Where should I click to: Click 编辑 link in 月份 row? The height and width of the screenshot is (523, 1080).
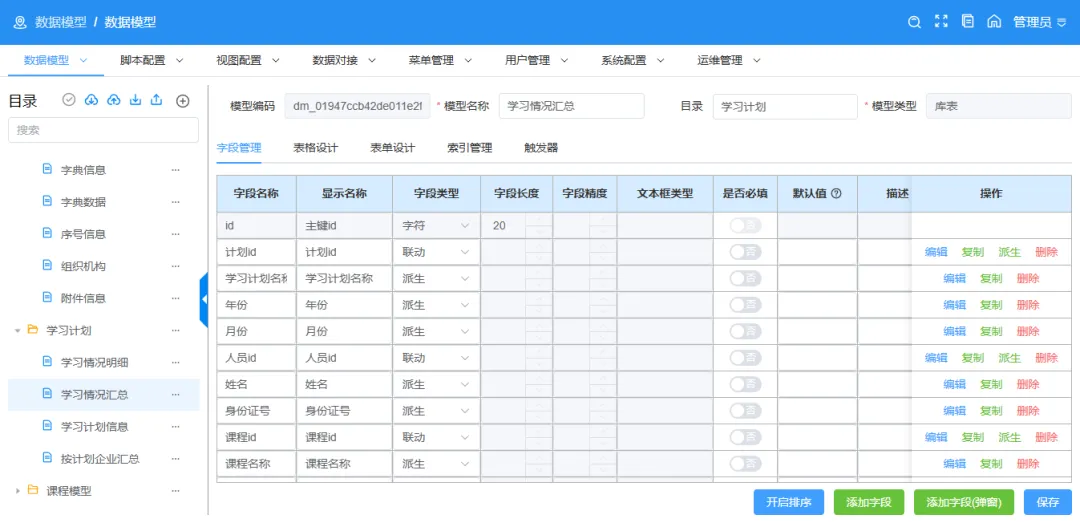955,331
